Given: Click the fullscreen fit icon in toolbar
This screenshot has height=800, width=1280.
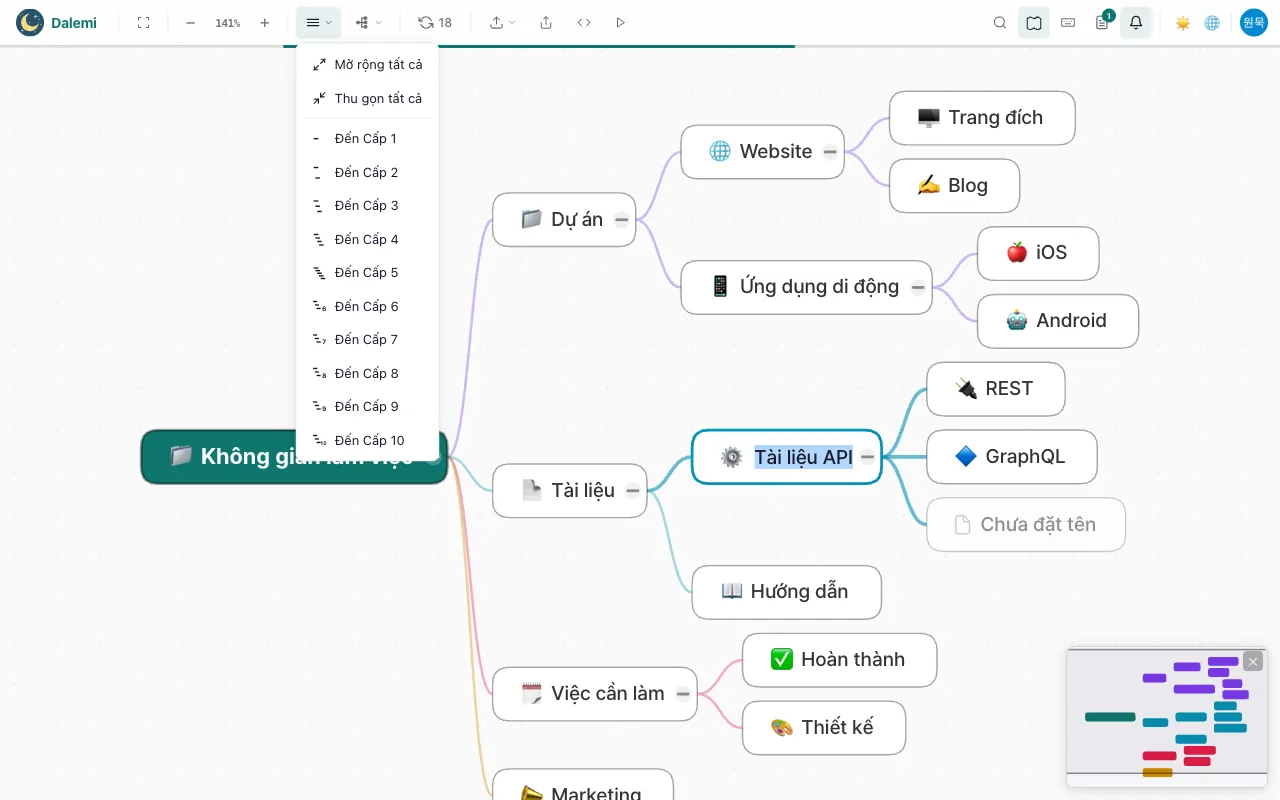Looking at the screenshot, I should (143, 22).
